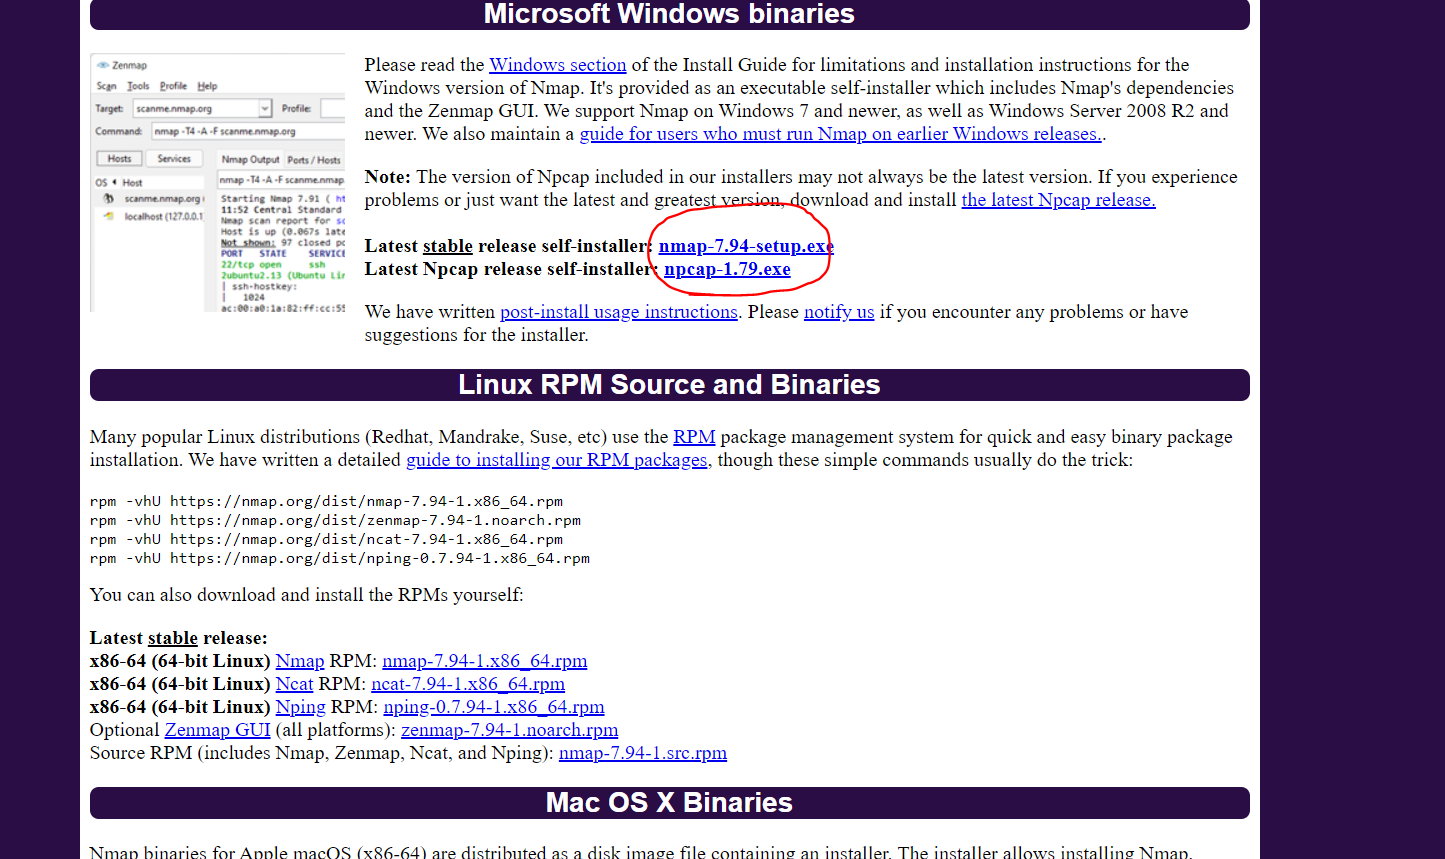The width and height of the screenshot is (1445, 859).
Task: Open the Tools menu
Action: [137, 86]
